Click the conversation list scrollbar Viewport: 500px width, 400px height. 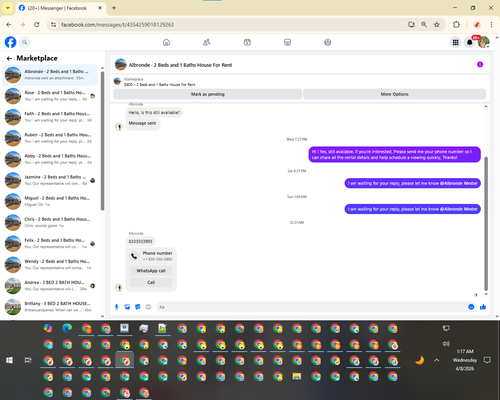click(102, 141)
